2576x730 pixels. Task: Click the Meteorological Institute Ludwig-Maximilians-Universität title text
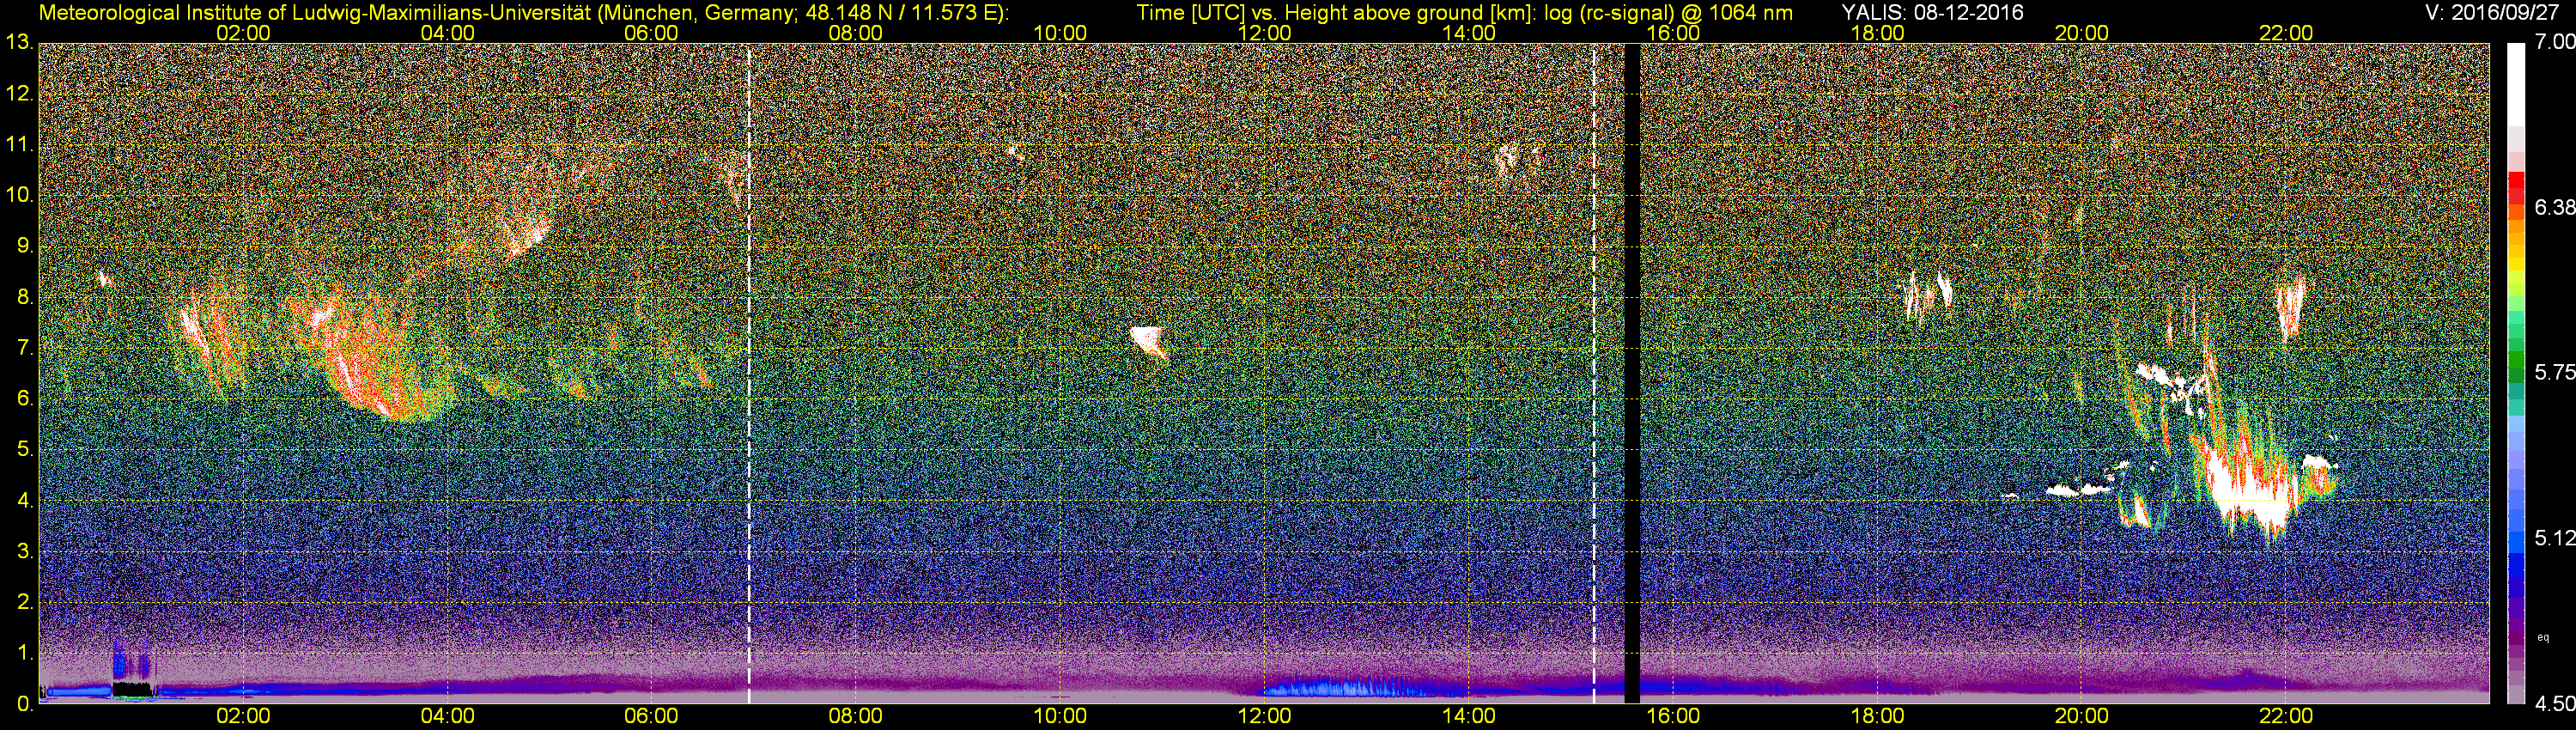click(x=523, y=13)
